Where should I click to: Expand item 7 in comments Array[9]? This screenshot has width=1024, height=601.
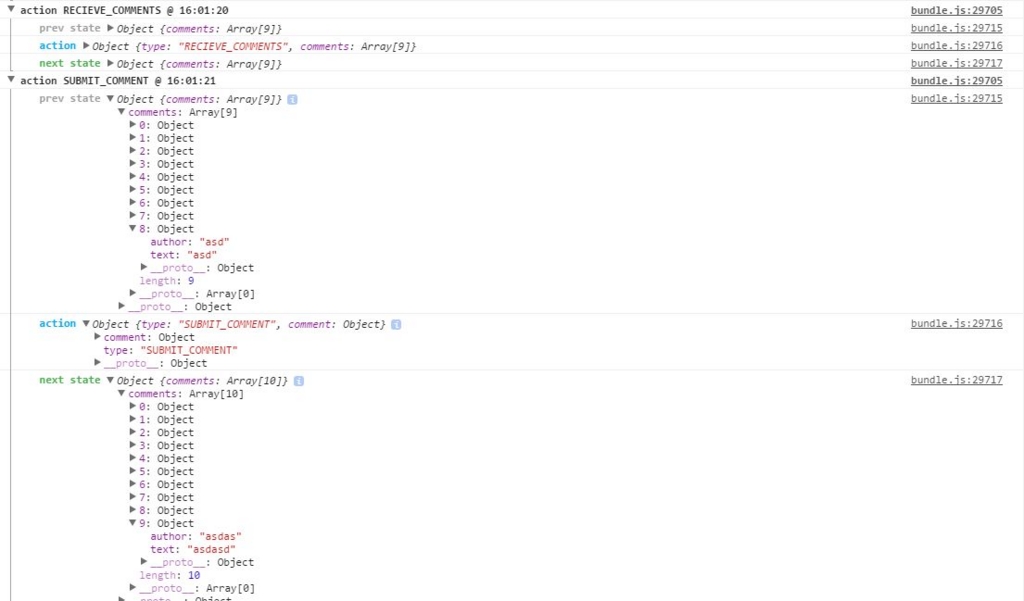[x=133, y=216]
